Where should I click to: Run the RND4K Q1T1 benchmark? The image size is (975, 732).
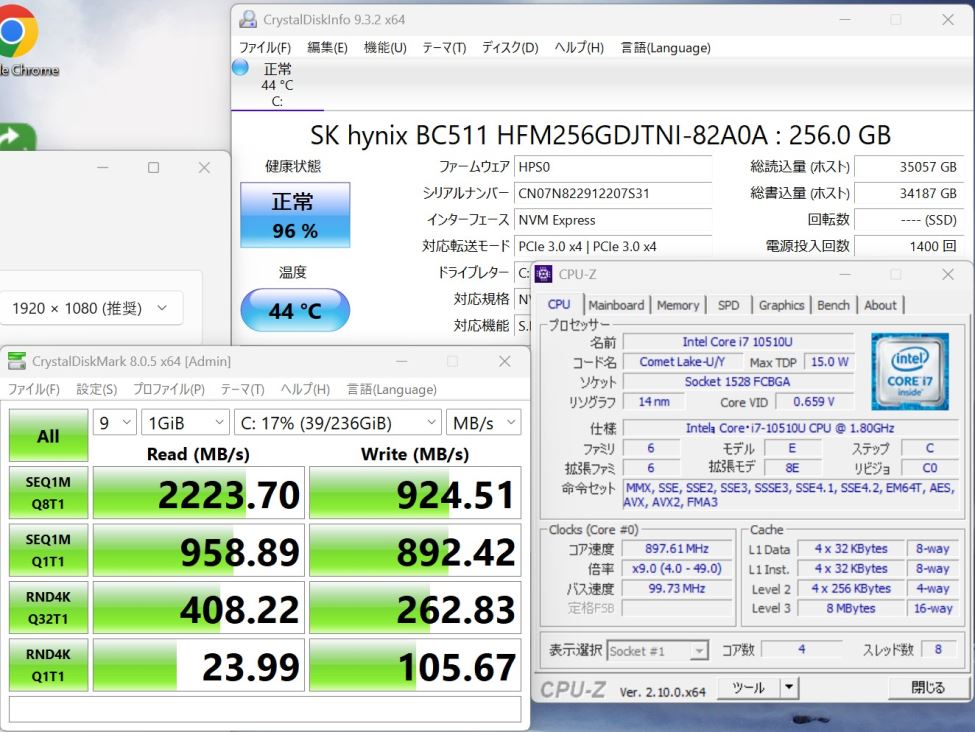(48, 665)
